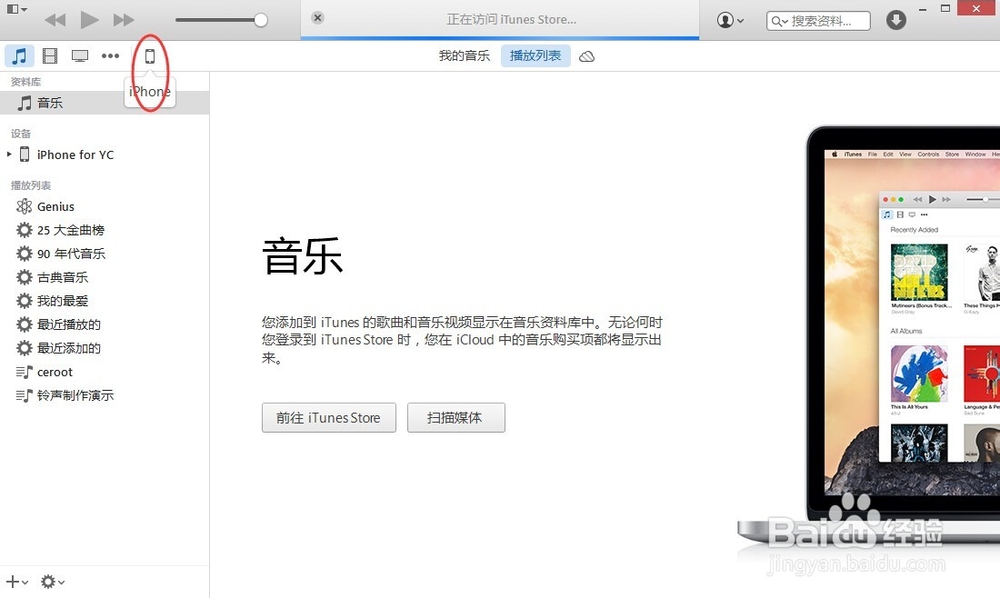The width and height of the screenshot is (1000, 598).
Task: Open the account user dropdown
Action: pos(730,20)
